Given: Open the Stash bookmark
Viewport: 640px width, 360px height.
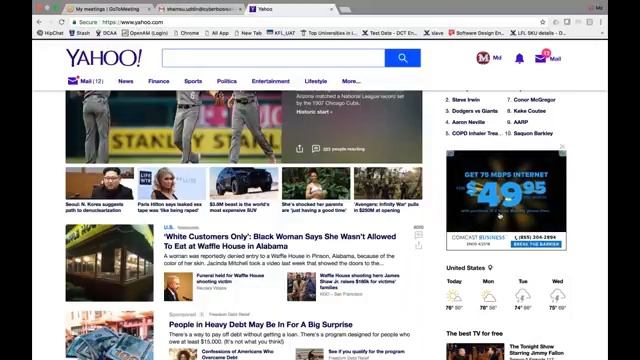Looking at the screenshot, I should click(x=80, y=33).
